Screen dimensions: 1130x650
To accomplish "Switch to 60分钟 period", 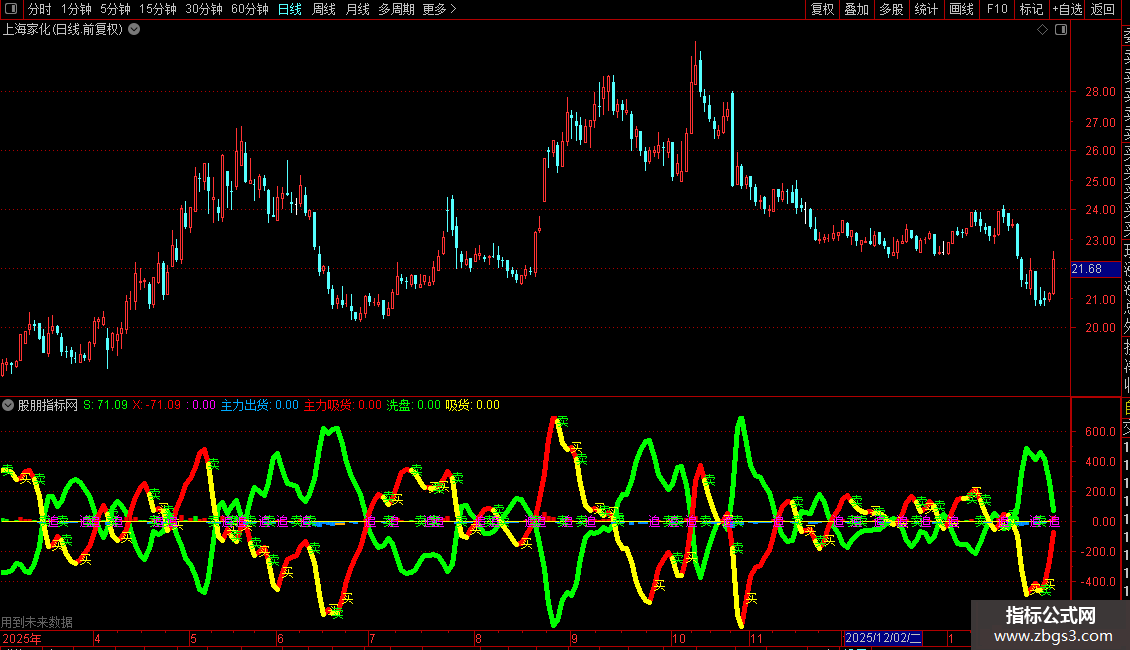I will [x=250, y=9].
